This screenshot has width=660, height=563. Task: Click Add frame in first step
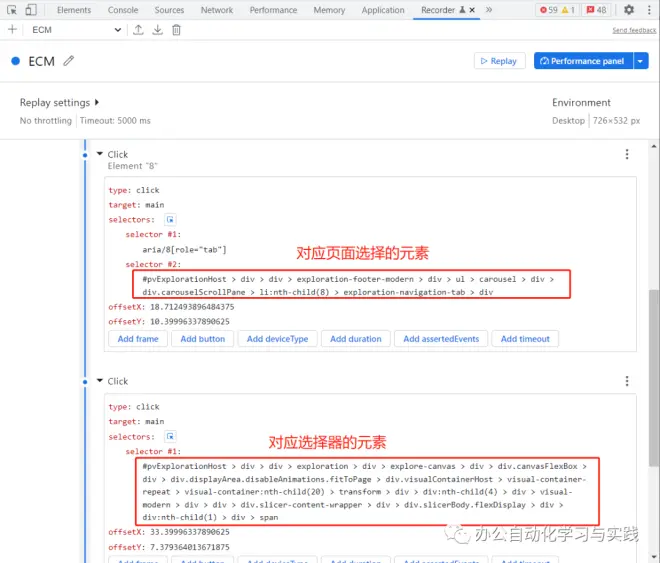tap(138, 339)
